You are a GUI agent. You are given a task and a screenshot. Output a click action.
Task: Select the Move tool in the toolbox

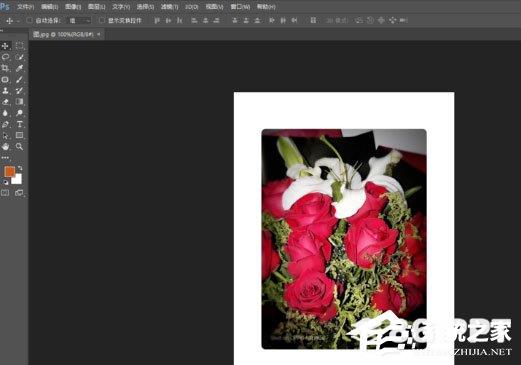(5, 46)
